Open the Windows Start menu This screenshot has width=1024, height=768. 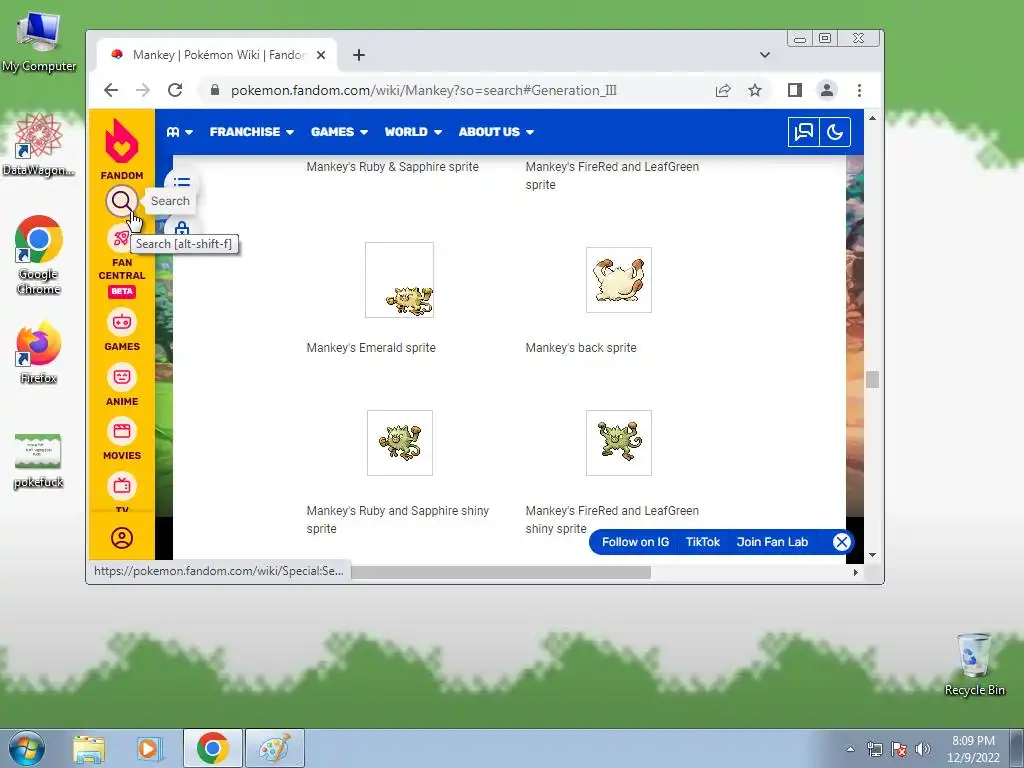(x=27, y=748)
